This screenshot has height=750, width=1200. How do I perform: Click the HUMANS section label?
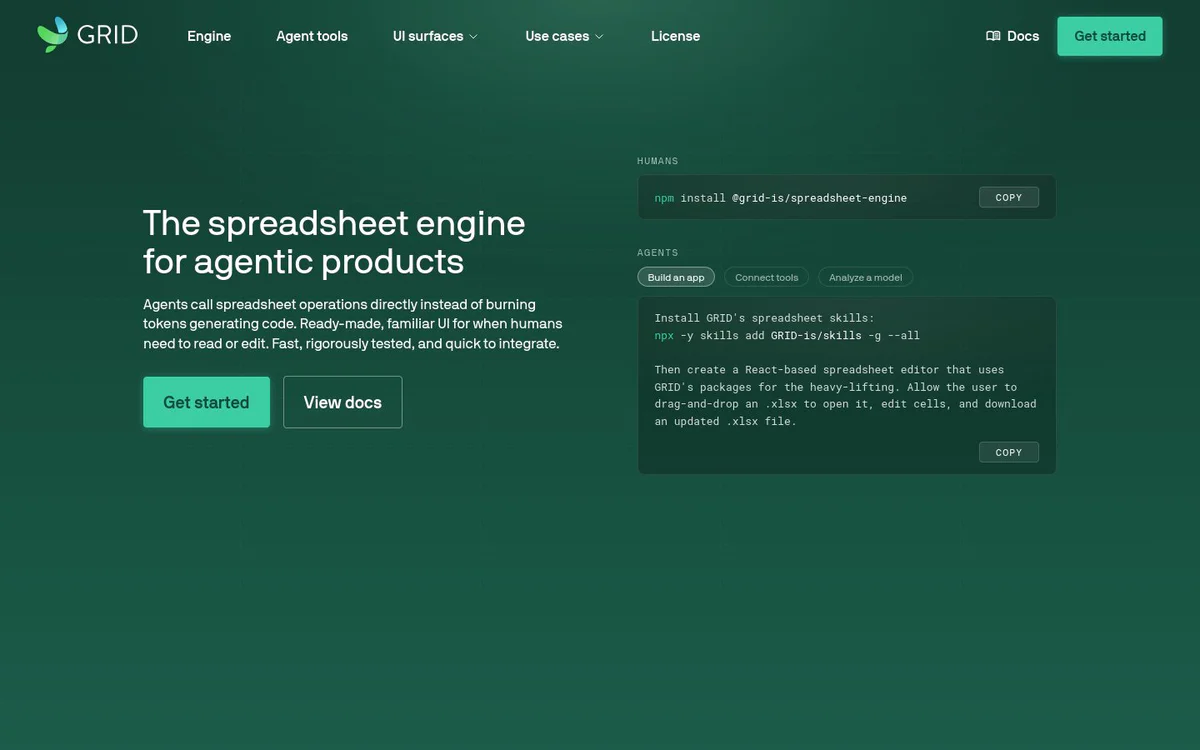(658, 161)
